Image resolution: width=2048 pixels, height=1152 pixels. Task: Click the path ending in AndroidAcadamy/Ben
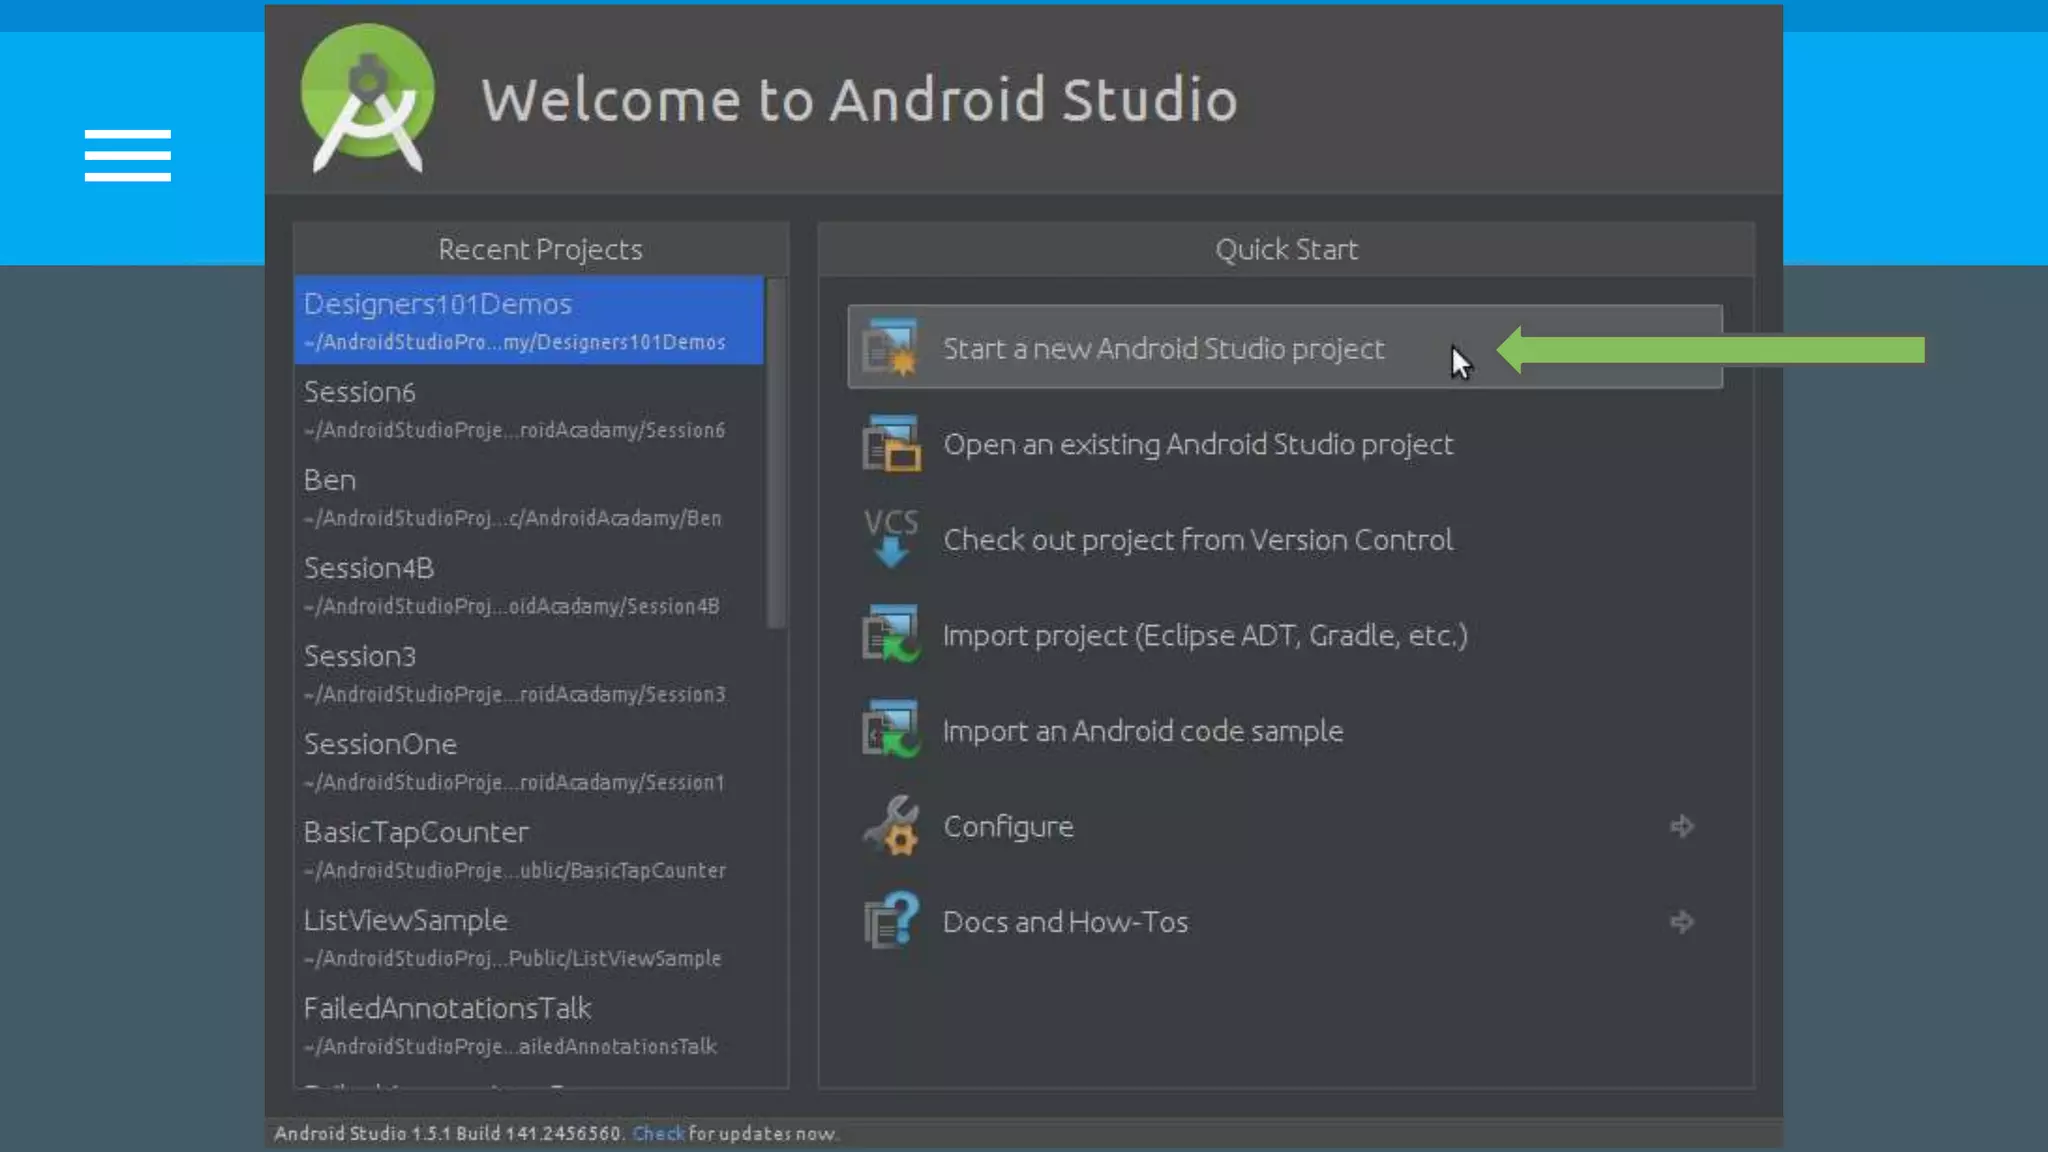coord(513,518)
